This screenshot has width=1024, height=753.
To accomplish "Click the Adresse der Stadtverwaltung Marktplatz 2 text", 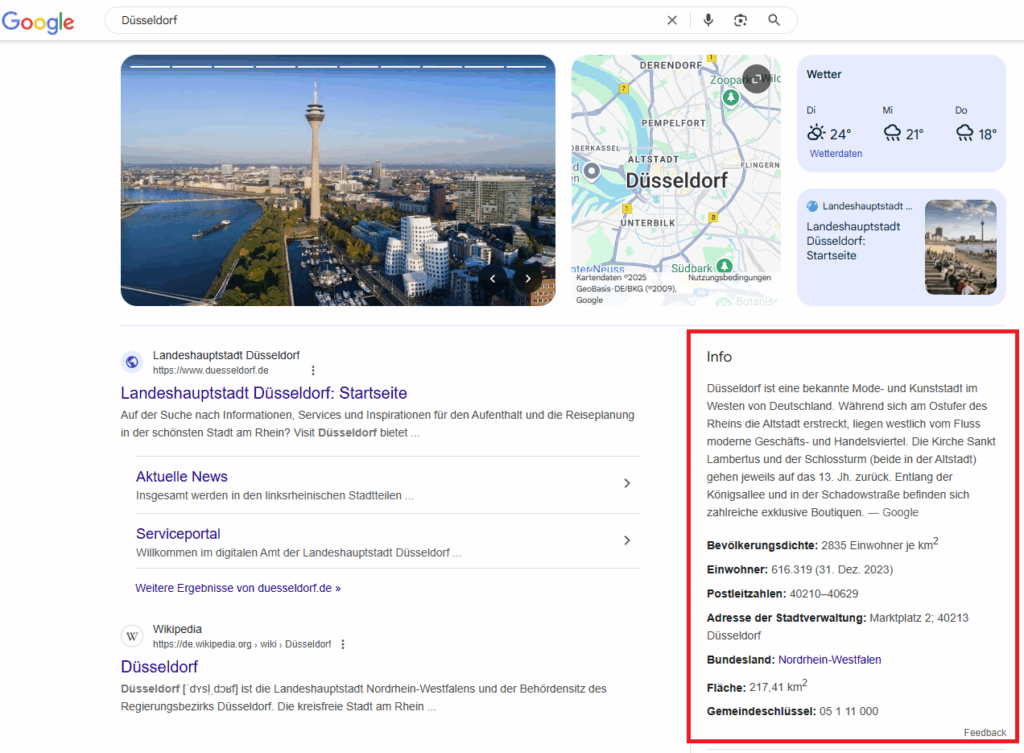I will tap(837, 626).
